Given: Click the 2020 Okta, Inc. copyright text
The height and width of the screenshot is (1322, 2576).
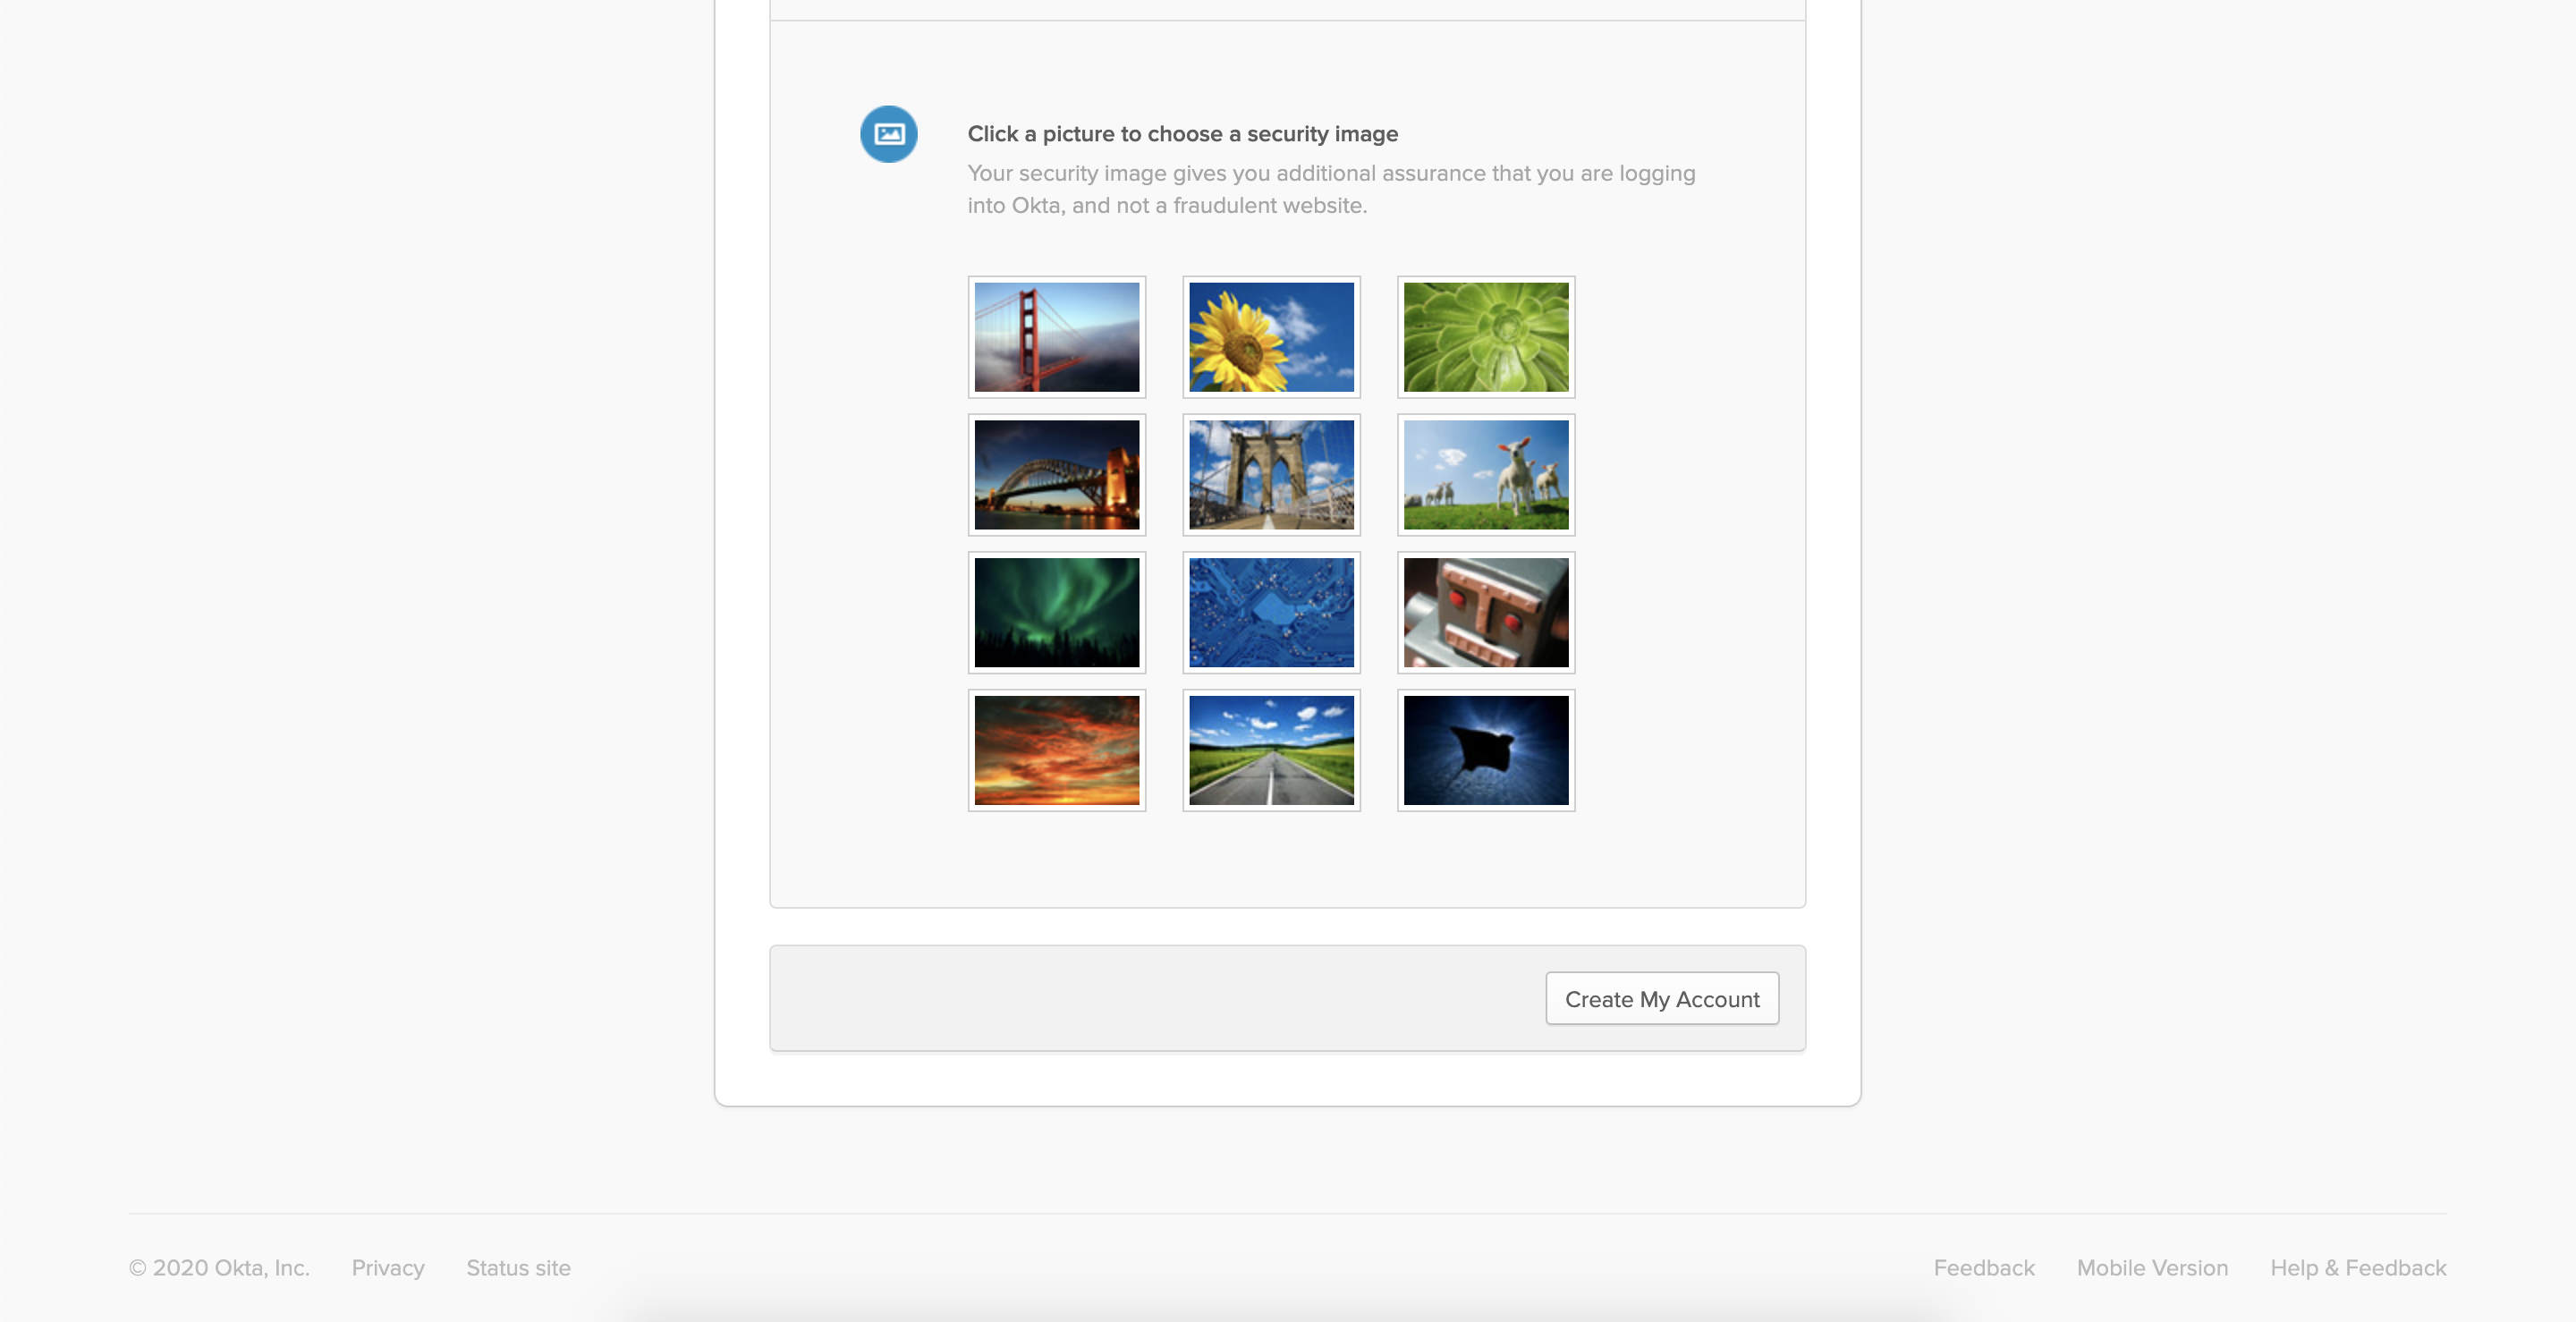Looking at the screenshot, I should click(219, 1268).
